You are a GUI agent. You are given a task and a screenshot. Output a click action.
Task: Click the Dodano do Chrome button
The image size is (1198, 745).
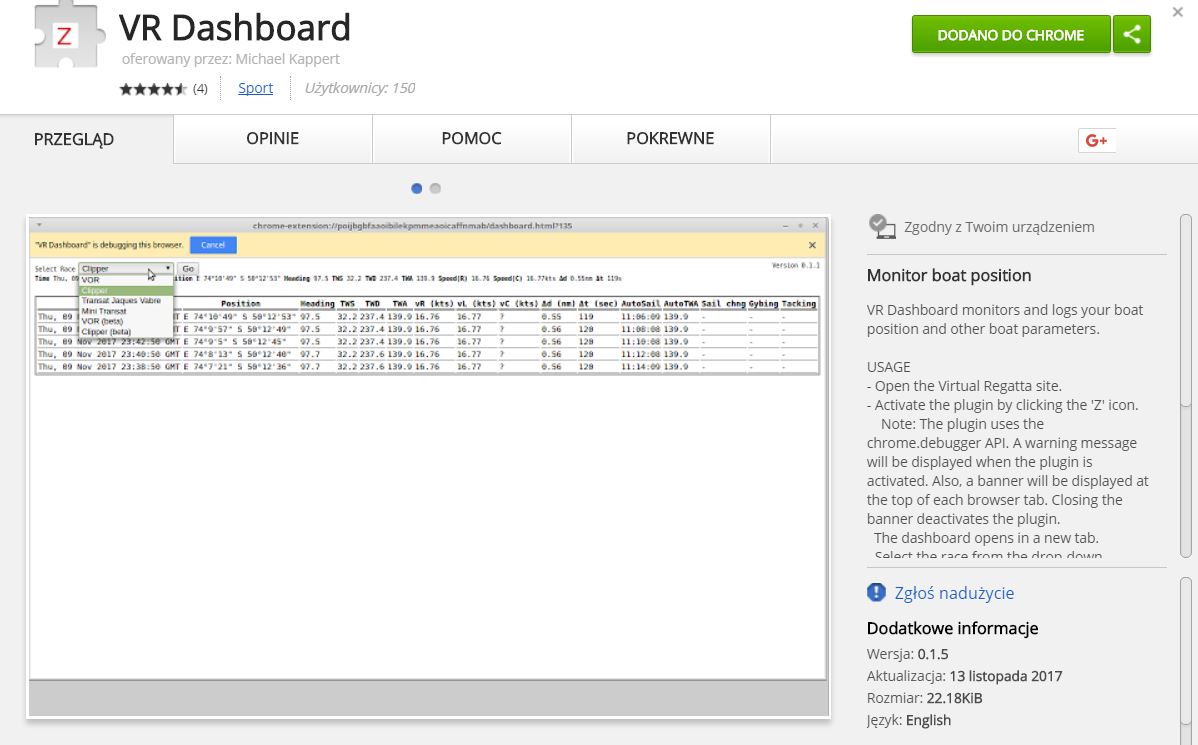[x=1011, y=34]
